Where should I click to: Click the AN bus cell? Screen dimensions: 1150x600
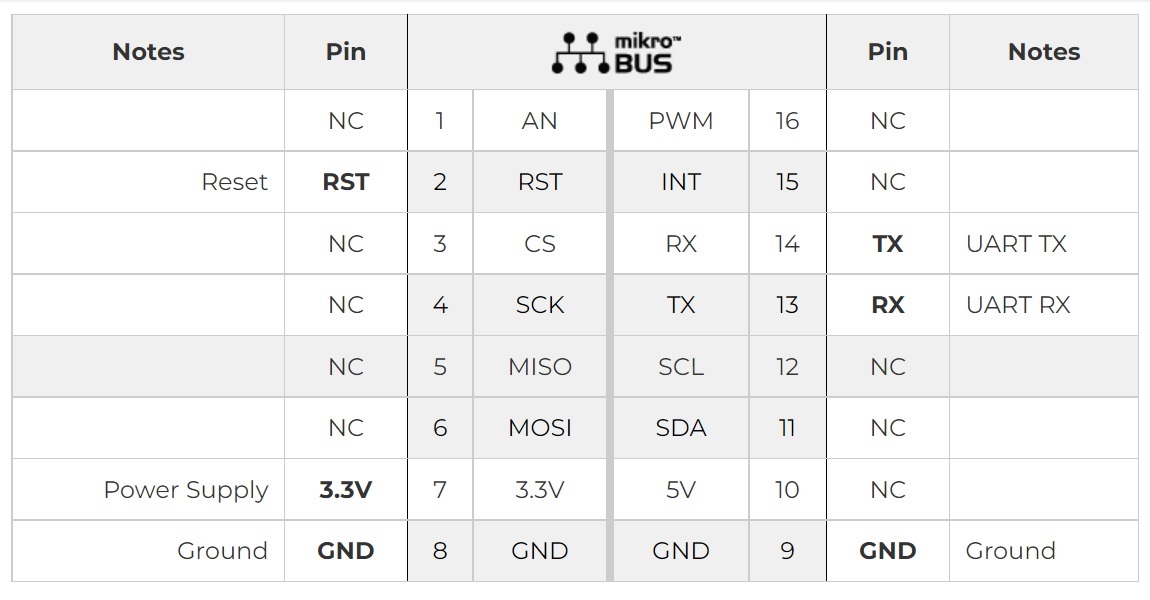540,121
